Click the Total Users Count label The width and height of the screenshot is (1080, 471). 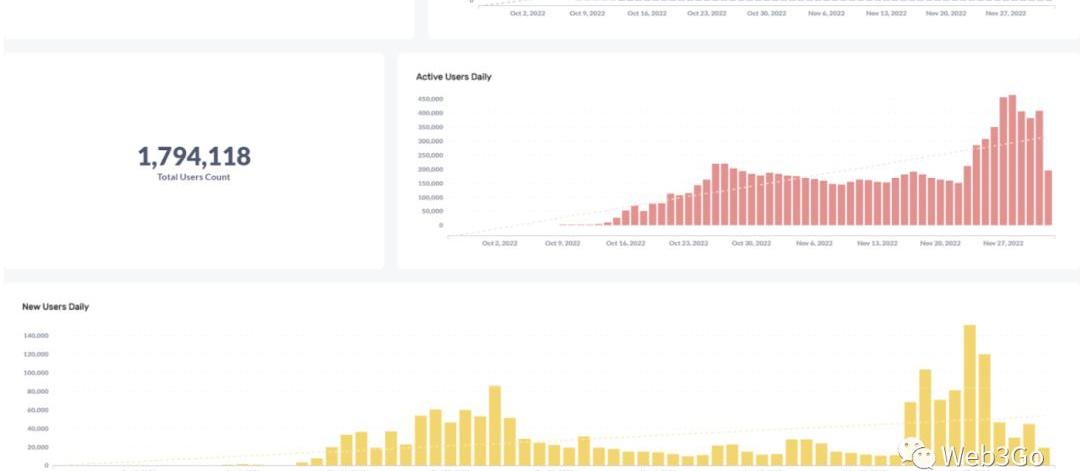[194, 177]
